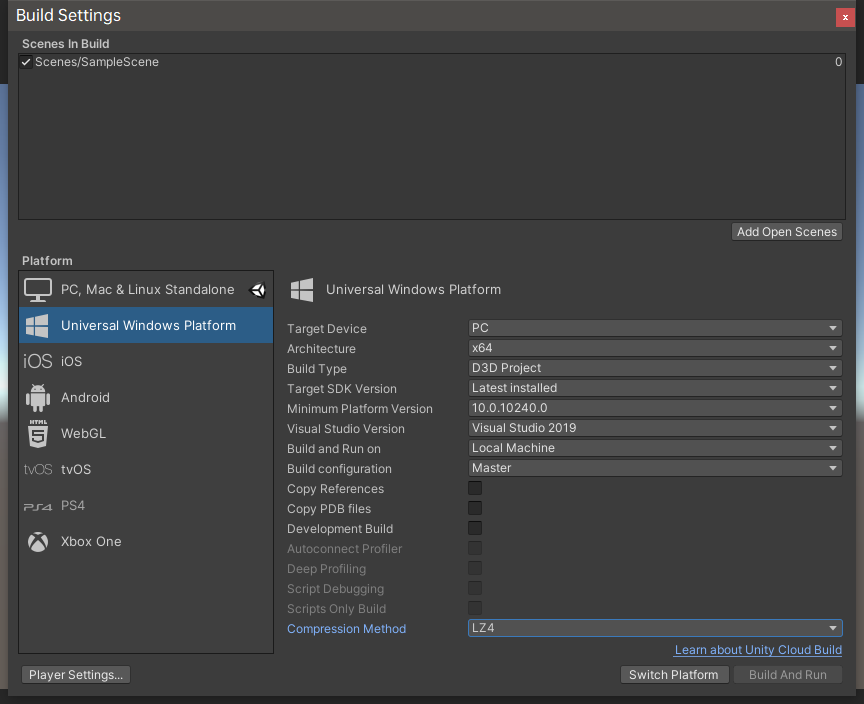
Task: Click the Windows logo in settings header
Action: [302, 290]
